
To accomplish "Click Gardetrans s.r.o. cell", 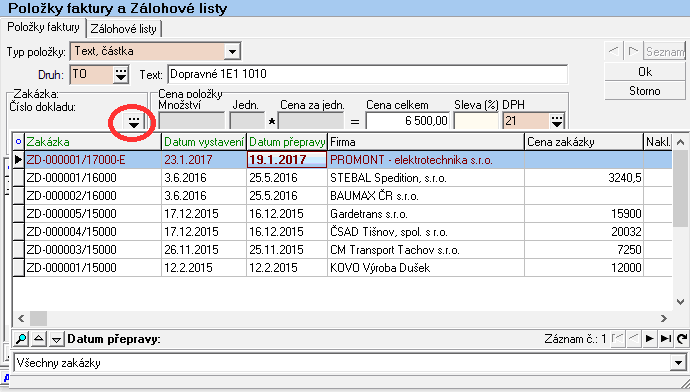I will coord(426,214).
